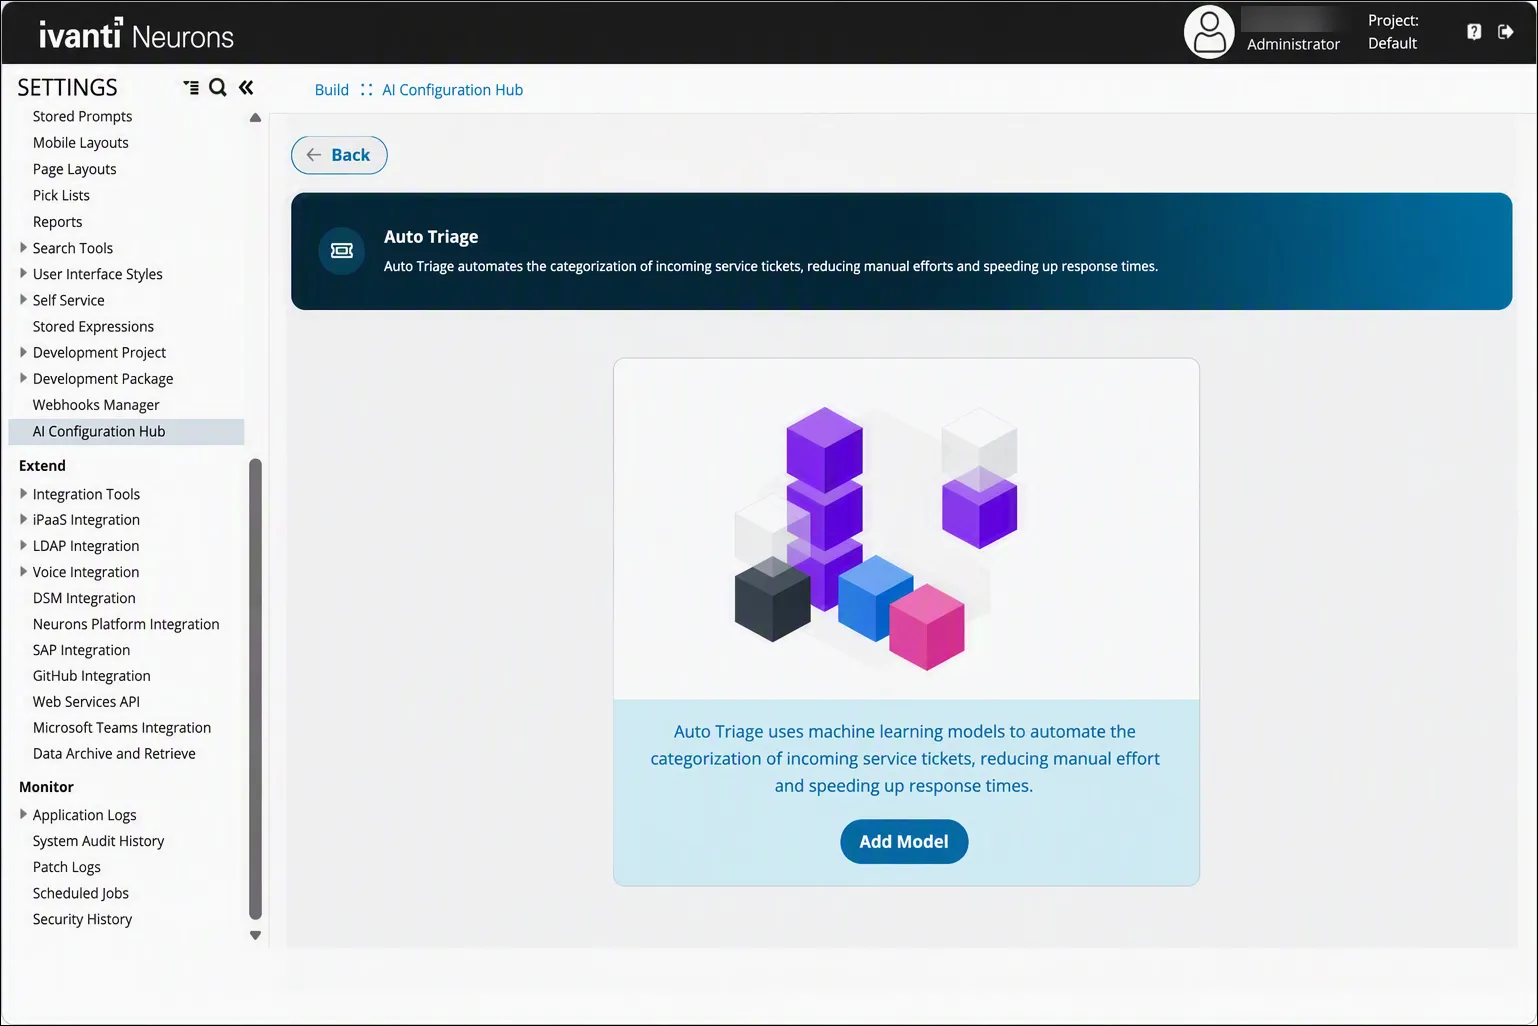Click the Administrator user avatar icon
The image size is (1538, 1026).
[x=1209, y=33]
